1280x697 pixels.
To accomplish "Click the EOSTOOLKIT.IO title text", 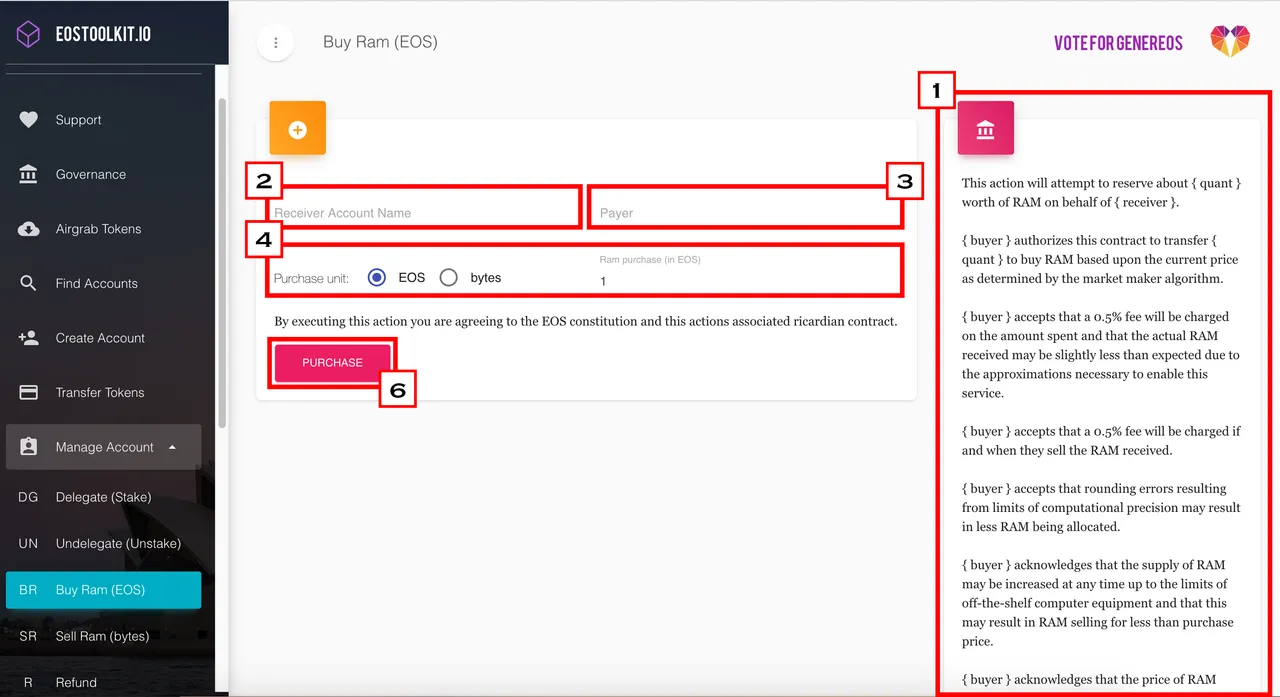I will (x=103, y=34).
